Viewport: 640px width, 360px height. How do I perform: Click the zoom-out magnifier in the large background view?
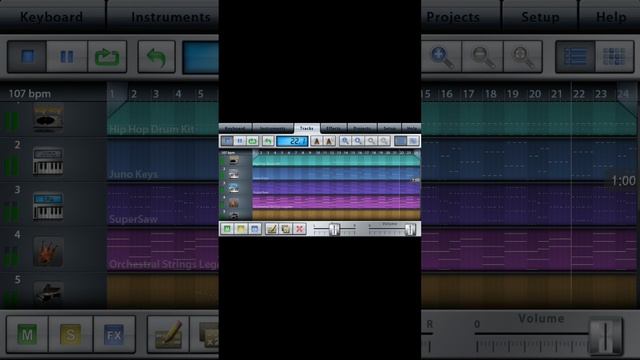(x=482, y=57)
